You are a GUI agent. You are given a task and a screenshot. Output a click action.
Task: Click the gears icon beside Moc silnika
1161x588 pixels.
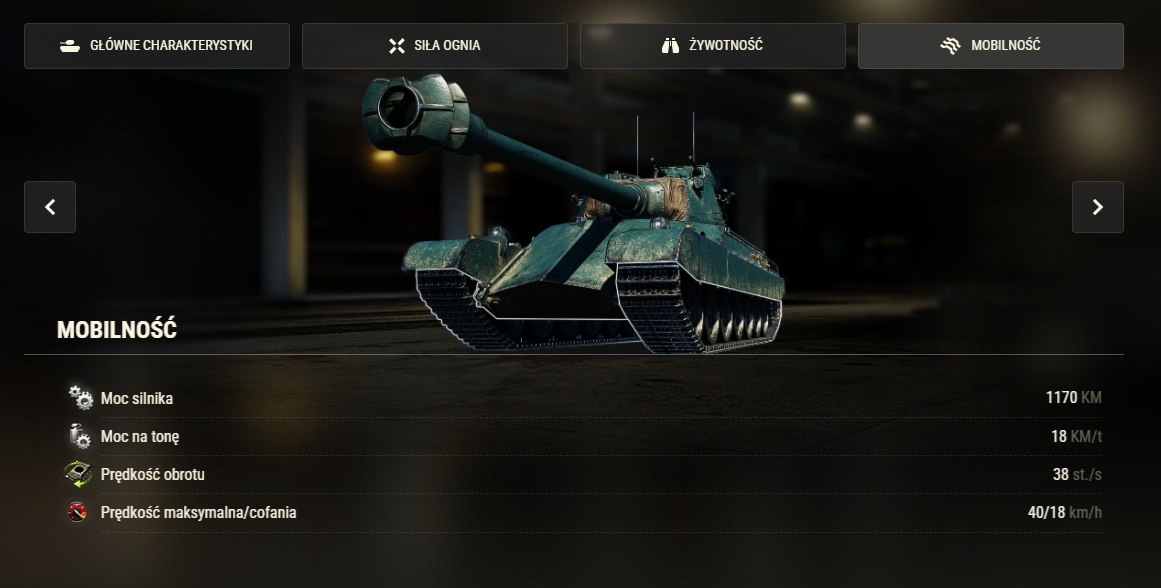coord(81,398)
